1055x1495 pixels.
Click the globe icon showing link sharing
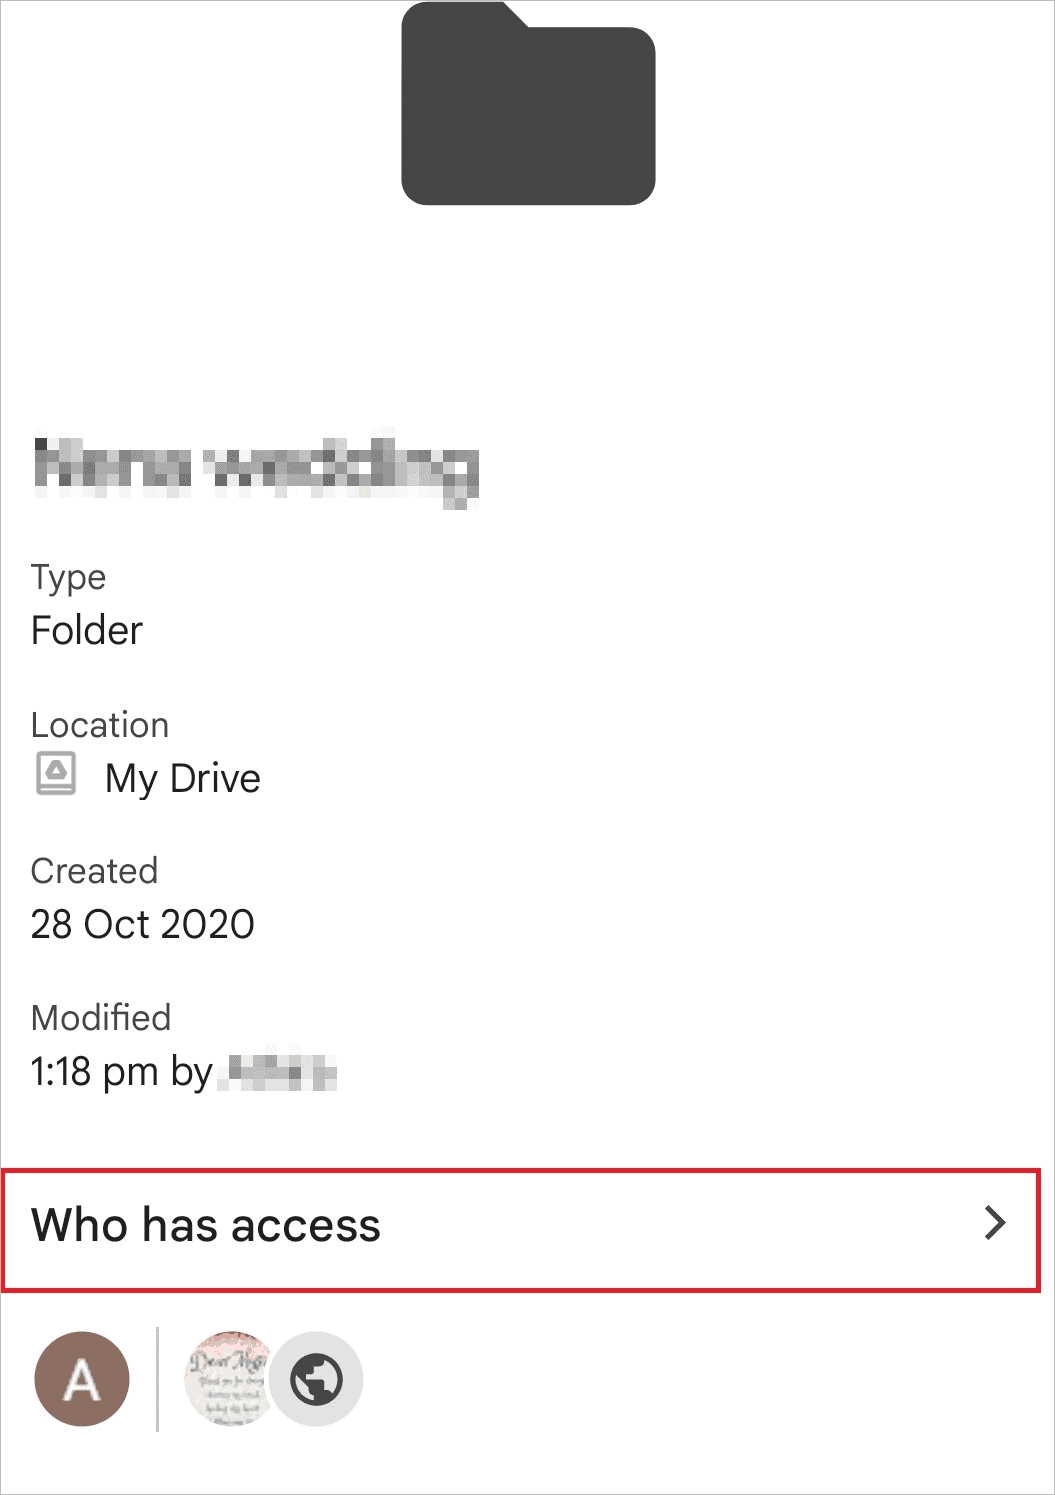click(317, 1378)
